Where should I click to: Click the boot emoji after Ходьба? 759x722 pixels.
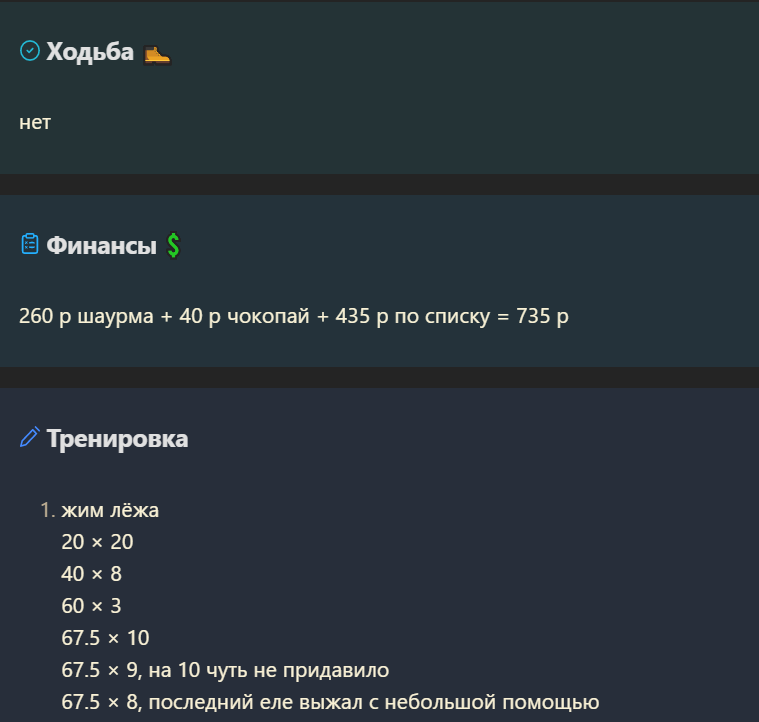click(157, 54)
